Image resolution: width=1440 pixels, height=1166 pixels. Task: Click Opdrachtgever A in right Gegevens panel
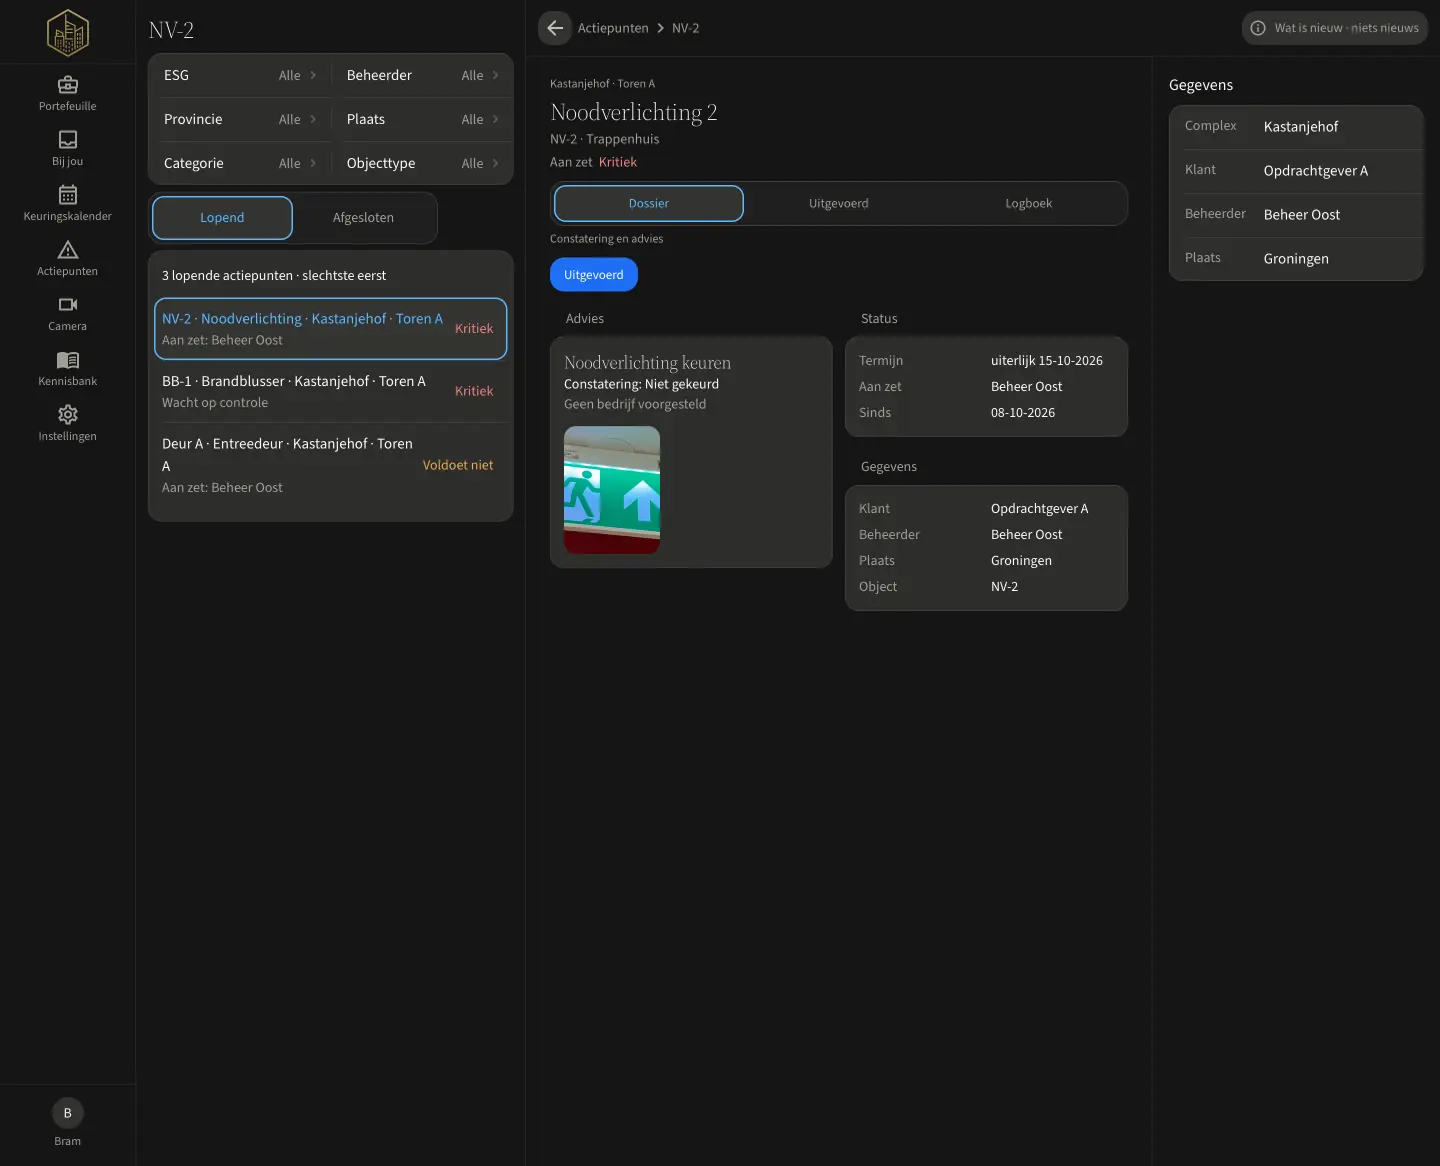(1316, 171)
